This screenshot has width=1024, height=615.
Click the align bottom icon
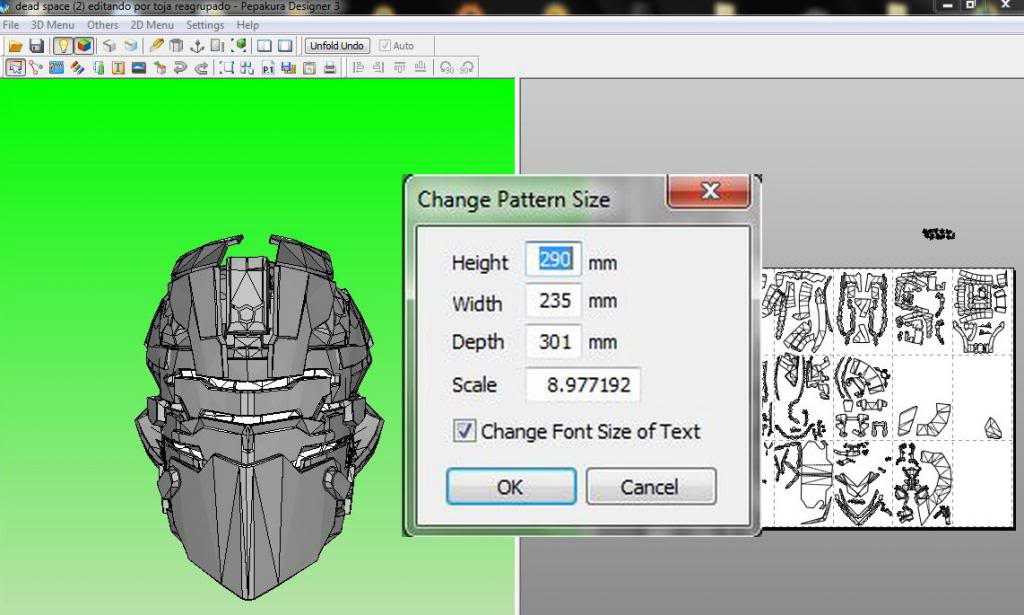tap(421, 67)
